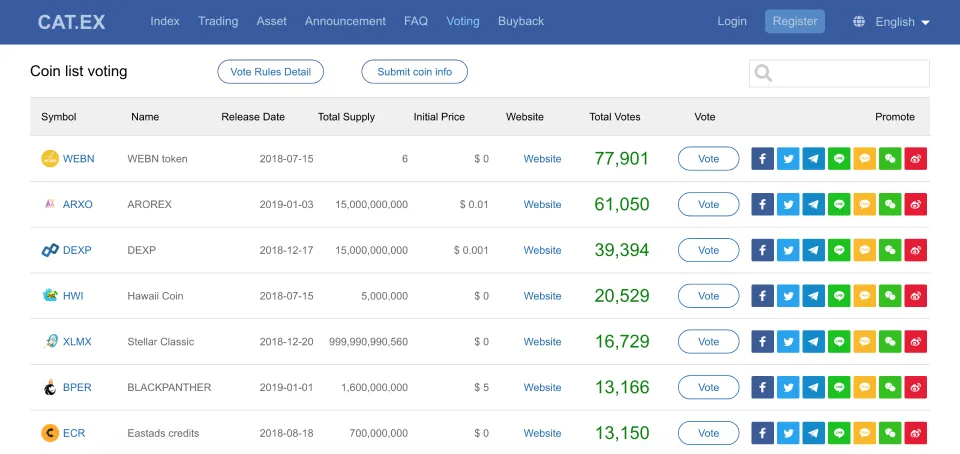Open the Voting menu item
The width and height of the screenshot is (960, 454).
[x=463, y=21]
